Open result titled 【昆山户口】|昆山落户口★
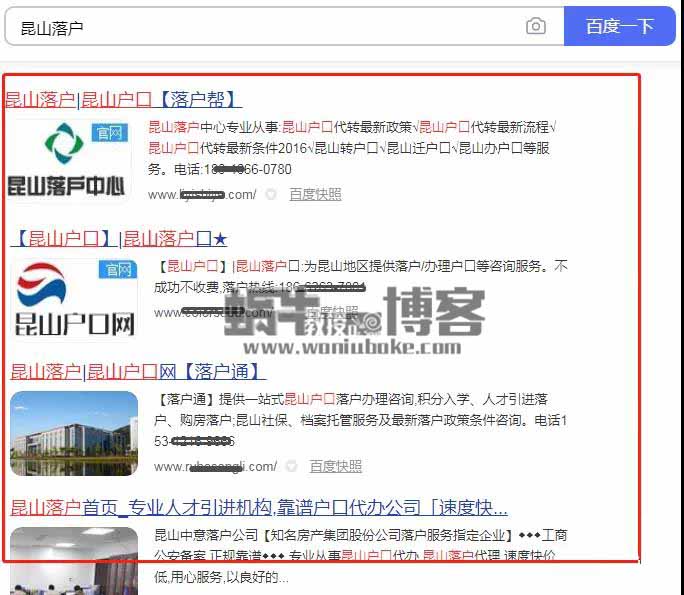 click(118, 239)
